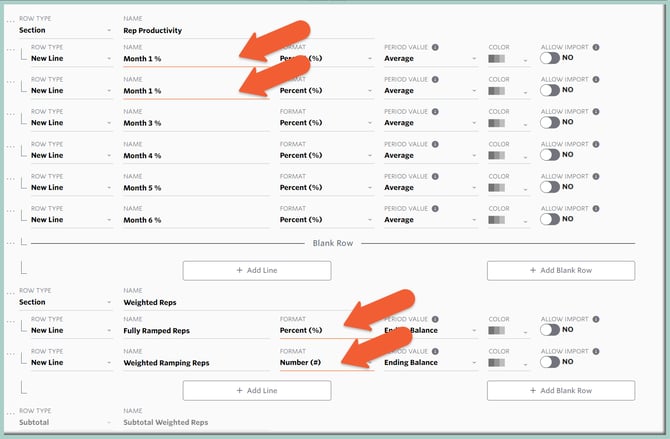
Task: Toggle Allow Import for Month 3 % row
Action: pos(549,123)
